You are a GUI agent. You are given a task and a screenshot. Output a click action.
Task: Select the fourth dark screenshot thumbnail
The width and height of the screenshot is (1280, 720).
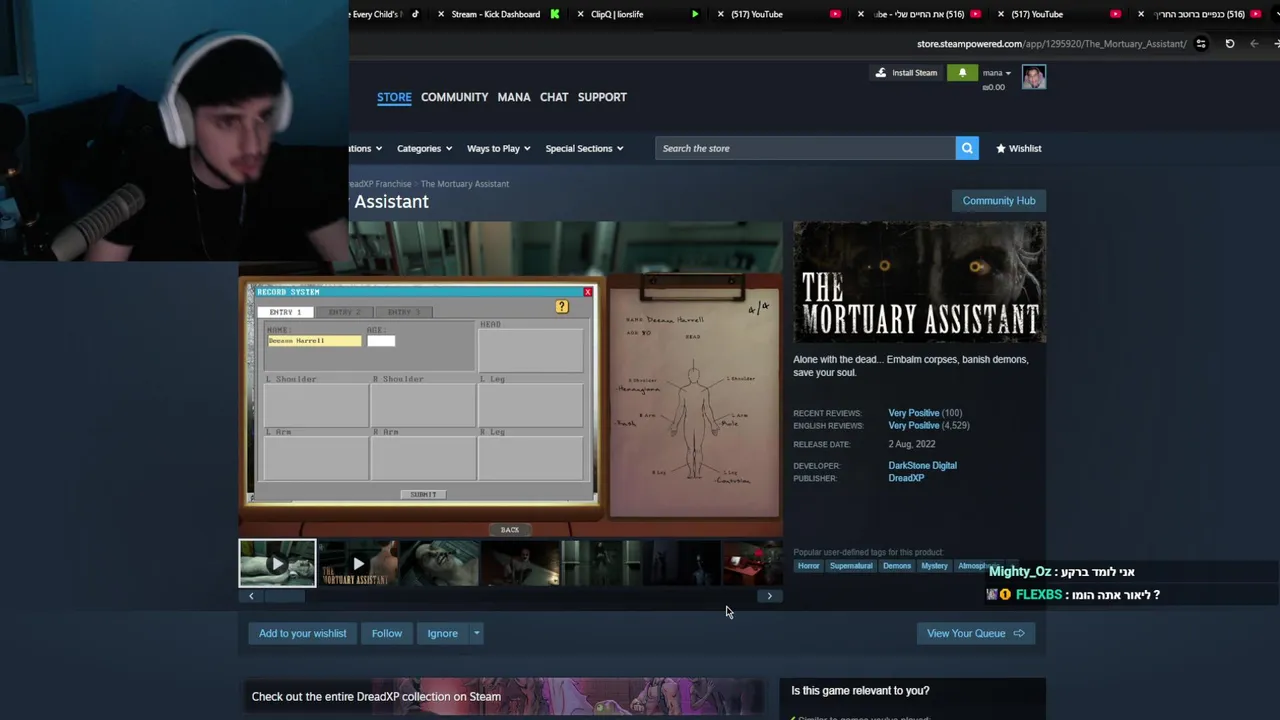pyautogui.click(x=520, y=563)
